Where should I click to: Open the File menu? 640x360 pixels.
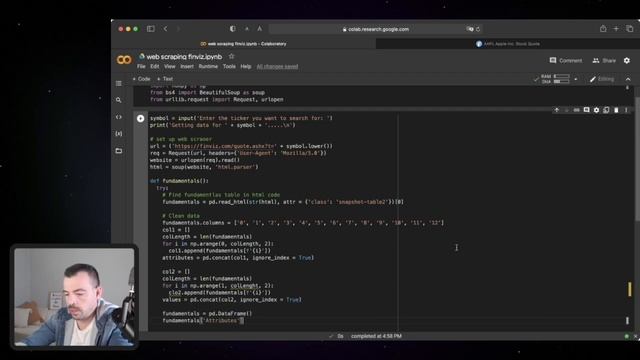click(141, 67)
